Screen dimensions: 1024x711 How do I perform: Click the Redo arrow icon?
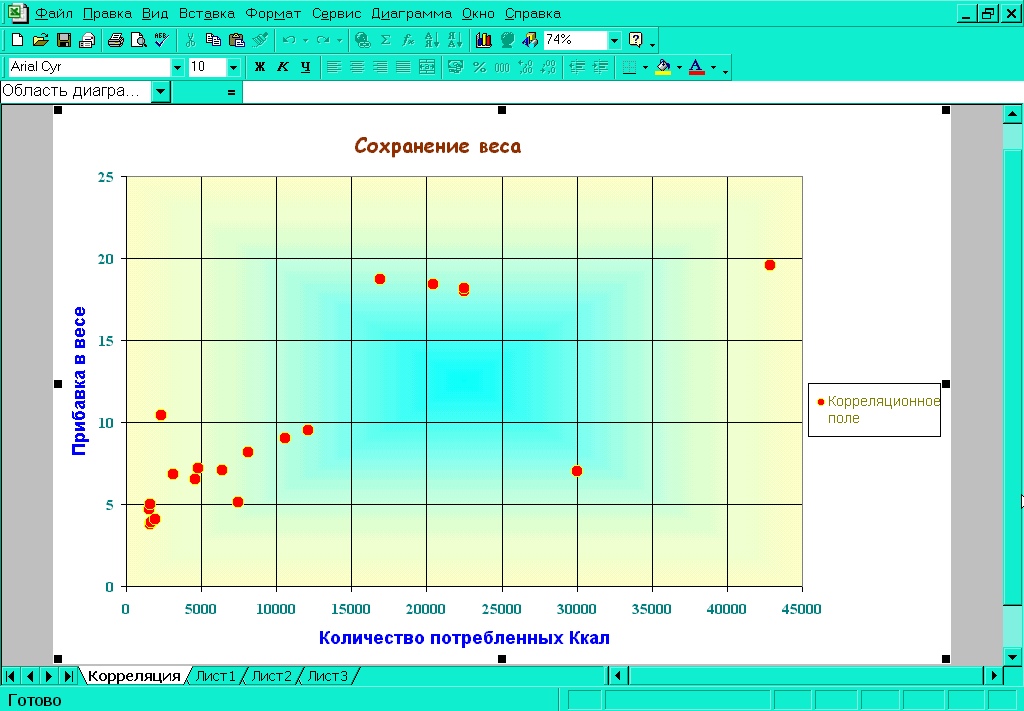tap(323, 40)
